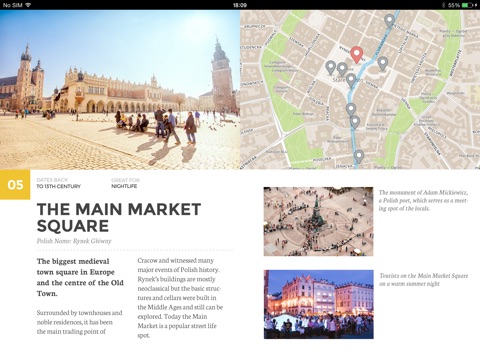The width and height of the screenshot is (480, 360).
Task: Tap the Great For Nightlife label
Action: (125, 183)
